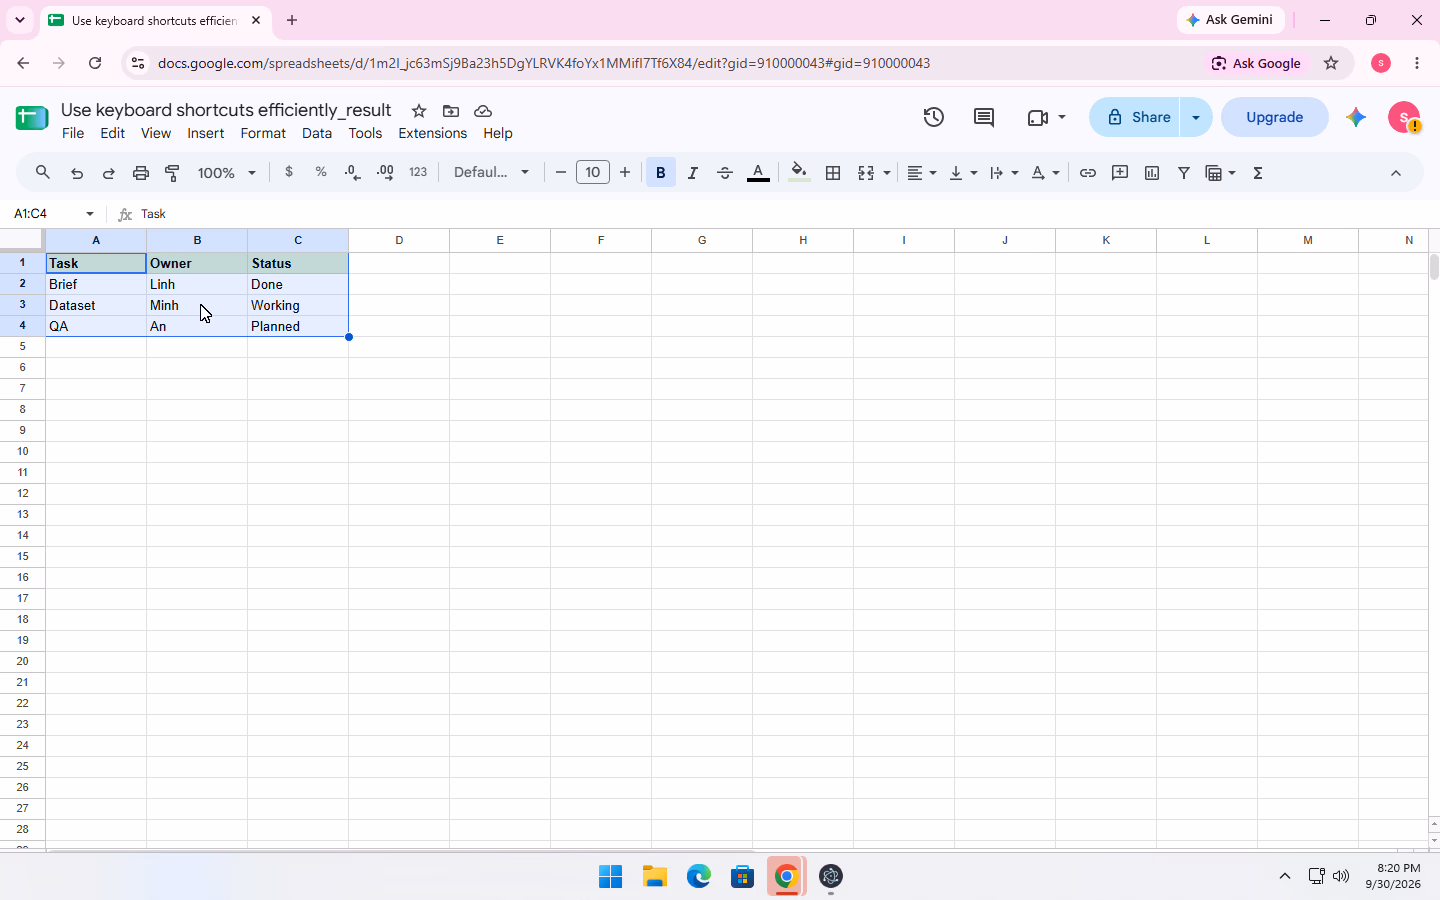Print the spreadsheet with printer icon
Image resolution: width=1440 pixels, height=900 pixels.
141,173
